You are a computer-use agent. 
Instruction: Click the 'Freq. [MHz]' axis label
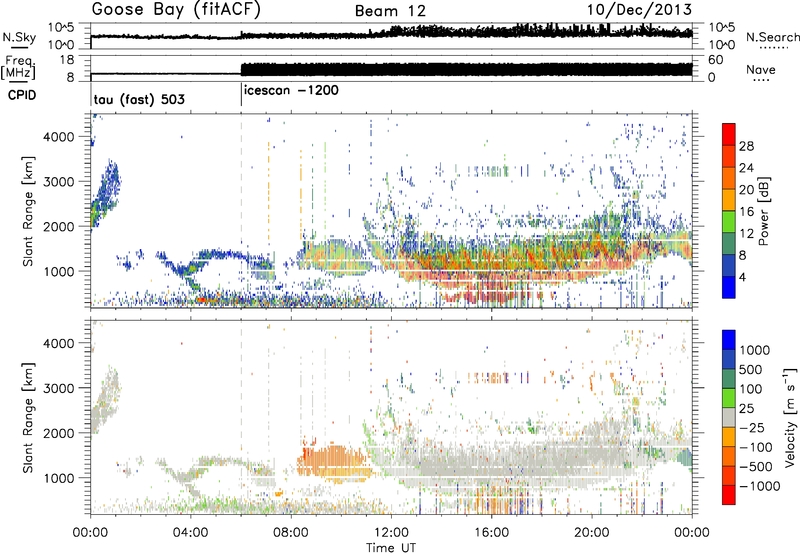pyautogui.click(x=20, y=67)
